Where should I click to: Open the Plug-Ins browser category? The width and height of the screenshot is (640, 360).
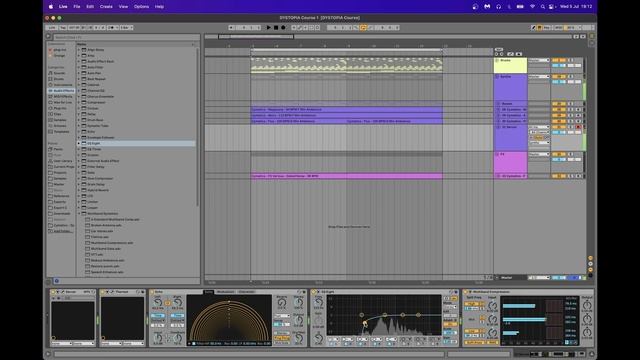pyautogui.click(x=60, y=108)
